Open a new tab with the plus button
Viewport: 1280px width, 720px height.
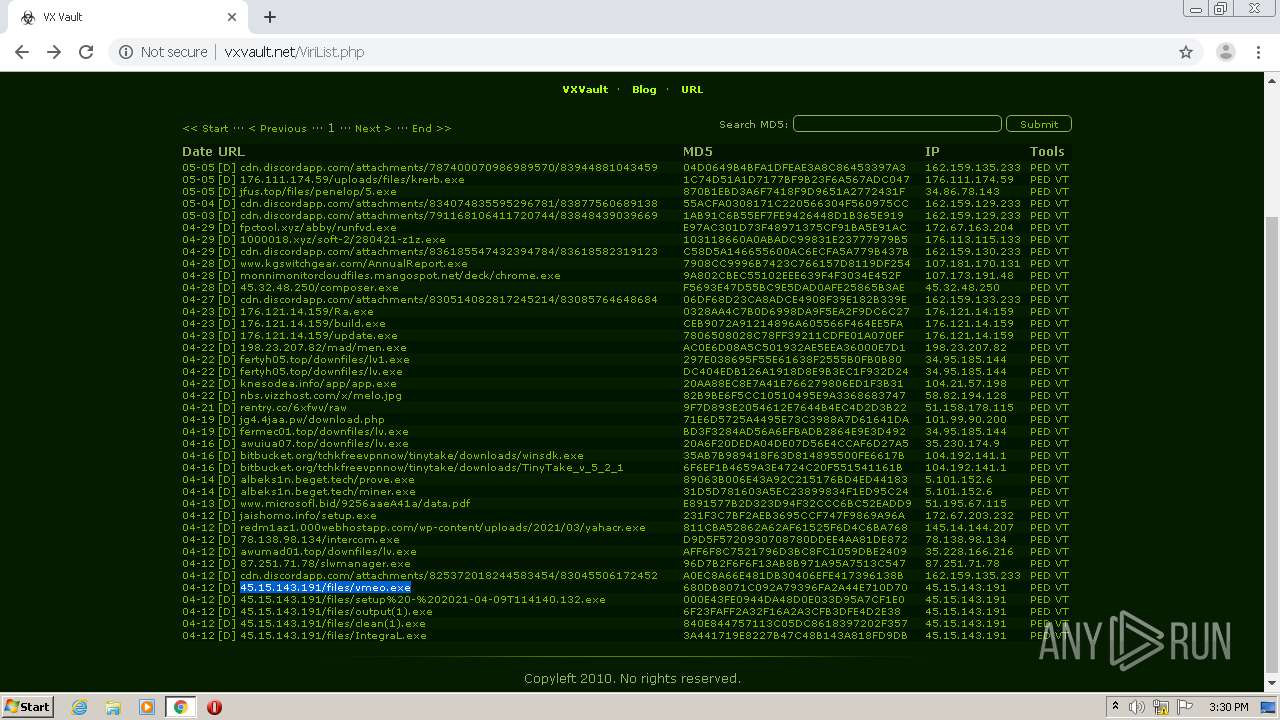pos(270,17)
